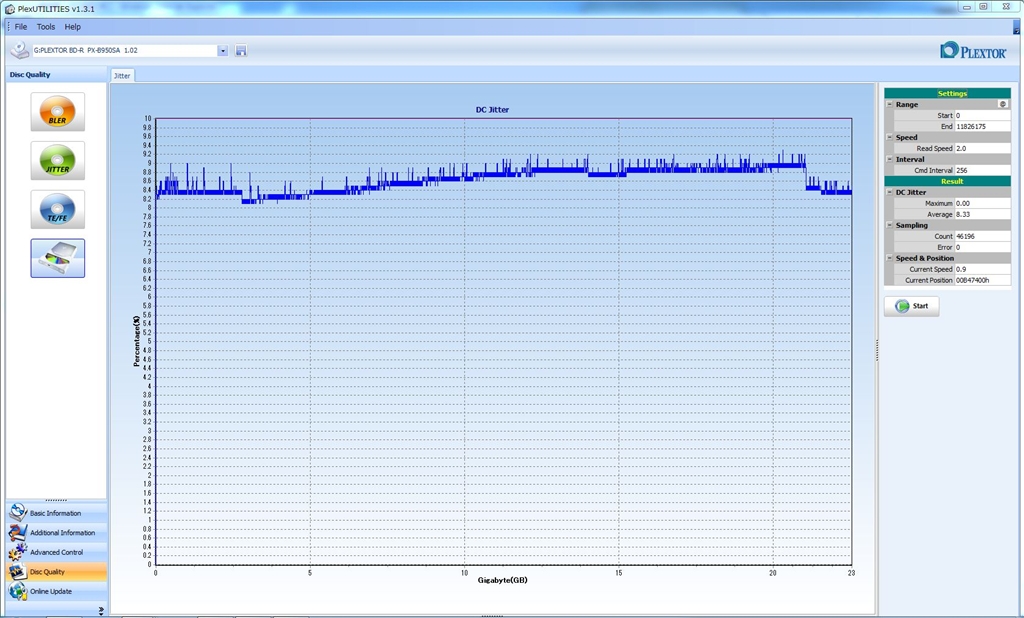Click the Range settings reset icon
The width and height of the screenshot is (1024, 618).
(x=1002, y=104)
